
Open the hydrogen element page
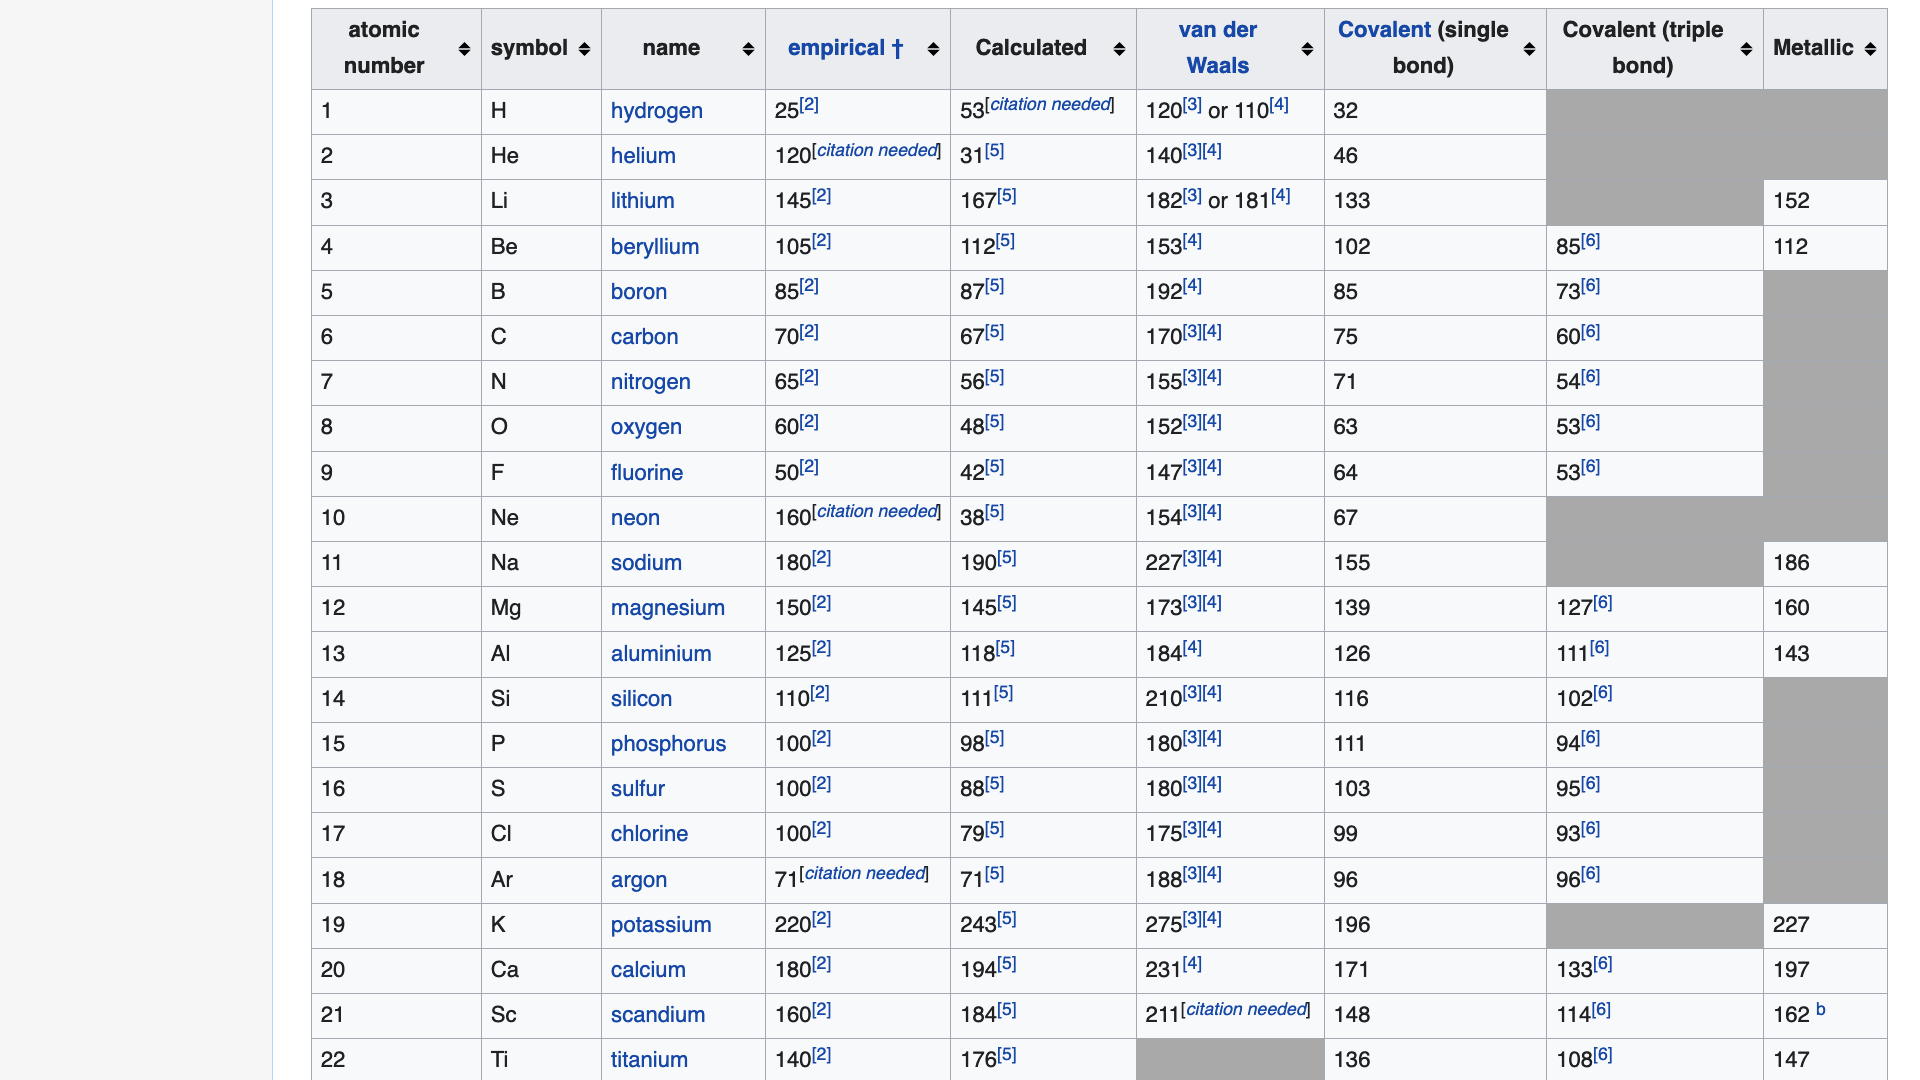(656, 111)
